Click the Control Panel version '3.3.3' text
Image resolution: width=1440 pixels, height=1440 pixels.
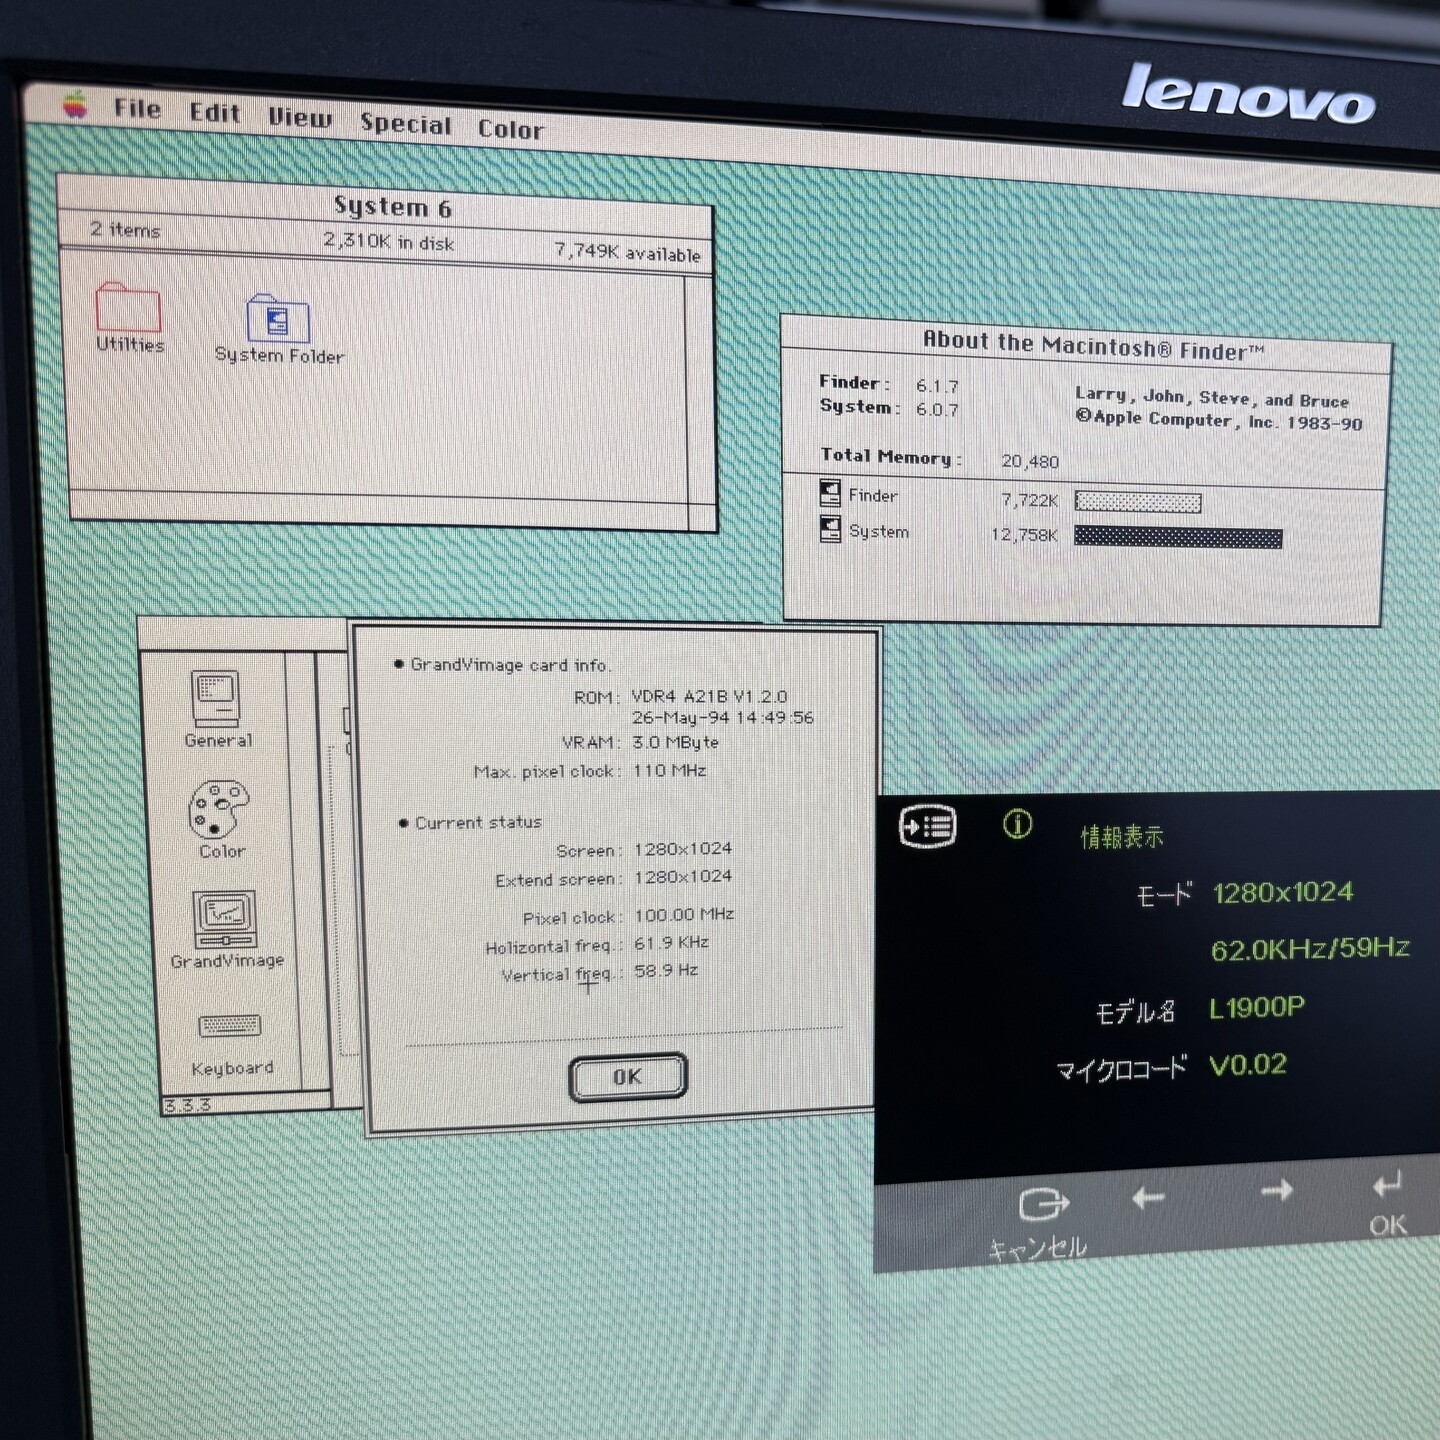[187, 1105]
